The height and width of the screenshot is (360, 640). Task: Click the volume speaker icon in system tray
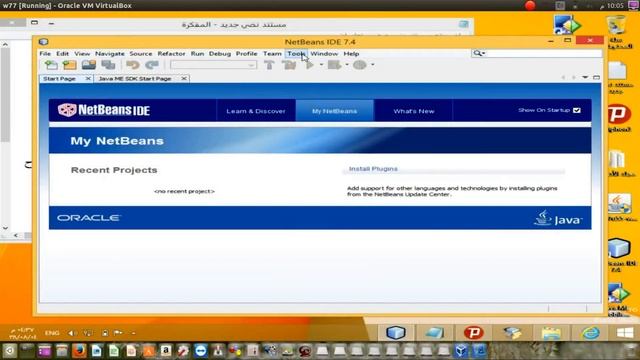coord(72,333)
